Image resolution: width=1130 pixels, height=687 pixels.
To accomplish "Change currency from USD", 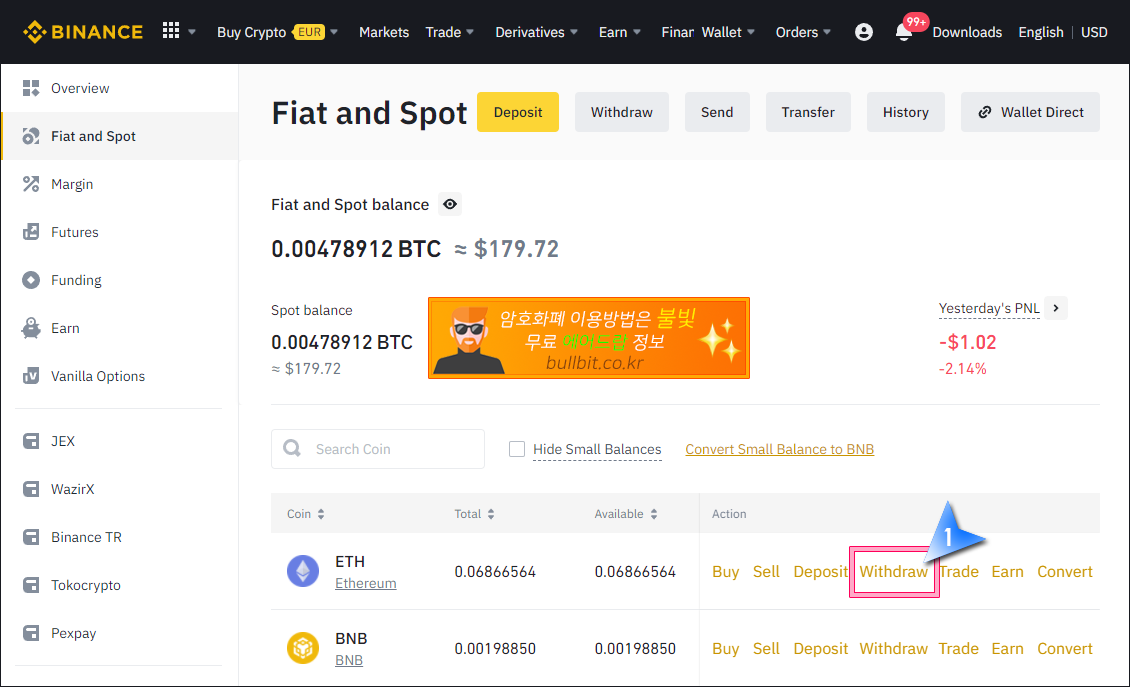I will click(1094, 32).
